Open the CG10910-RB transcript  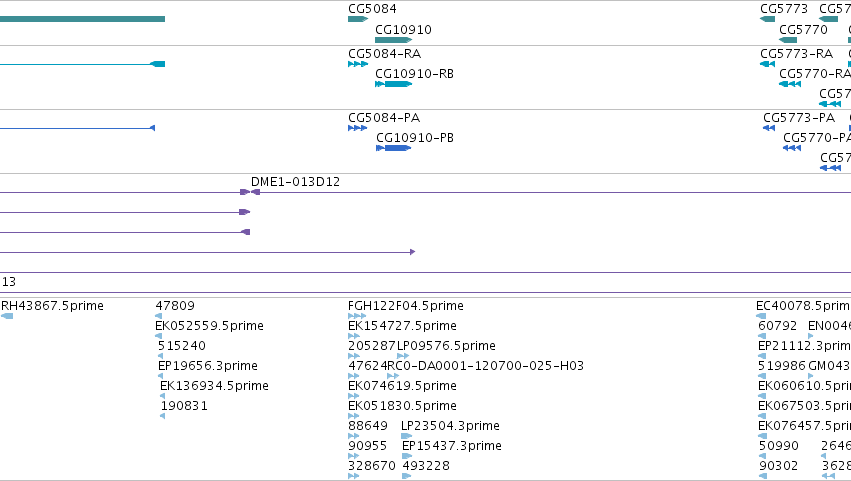pos(393,84)
